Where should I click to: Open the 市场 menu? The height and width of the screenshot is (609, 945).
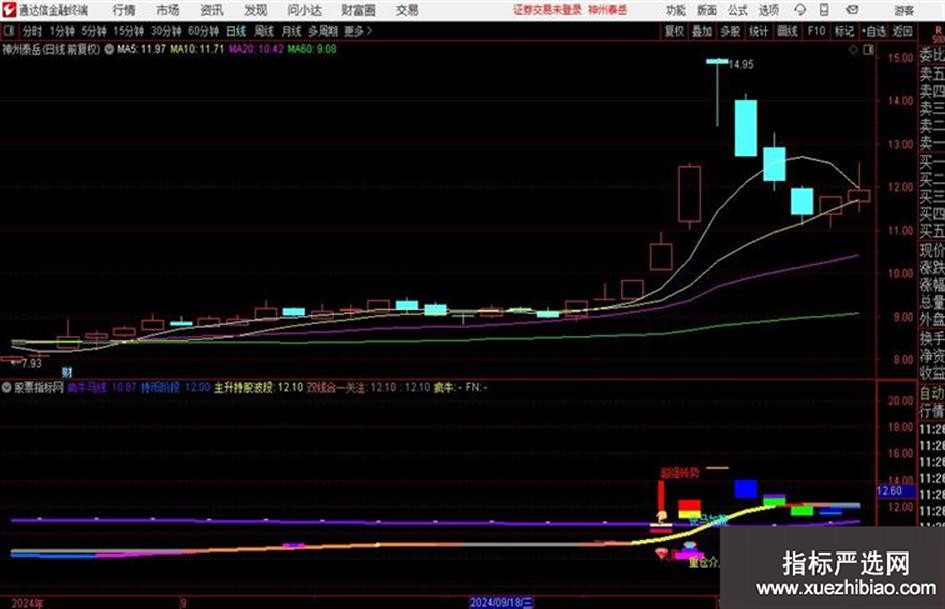pos(168,10)
